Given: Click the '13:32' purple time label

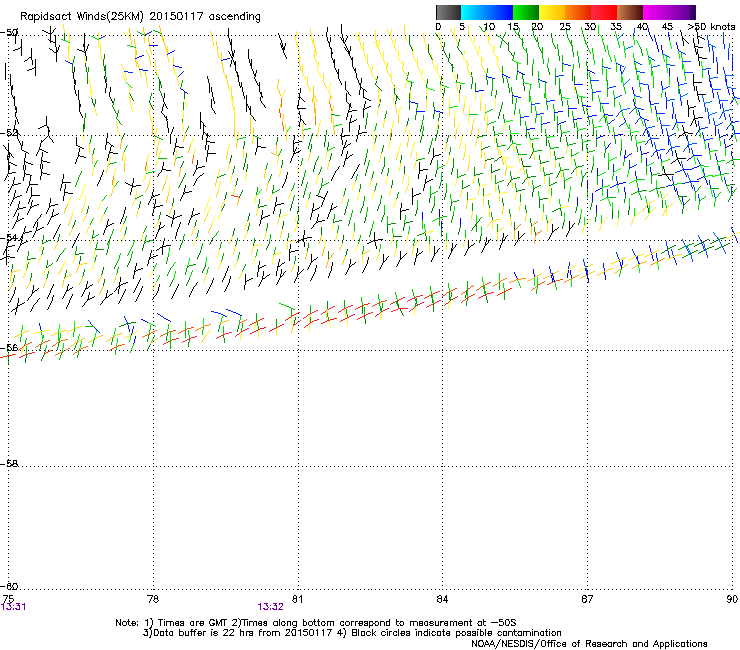Looking at the screenshot, I should point(270,607).
